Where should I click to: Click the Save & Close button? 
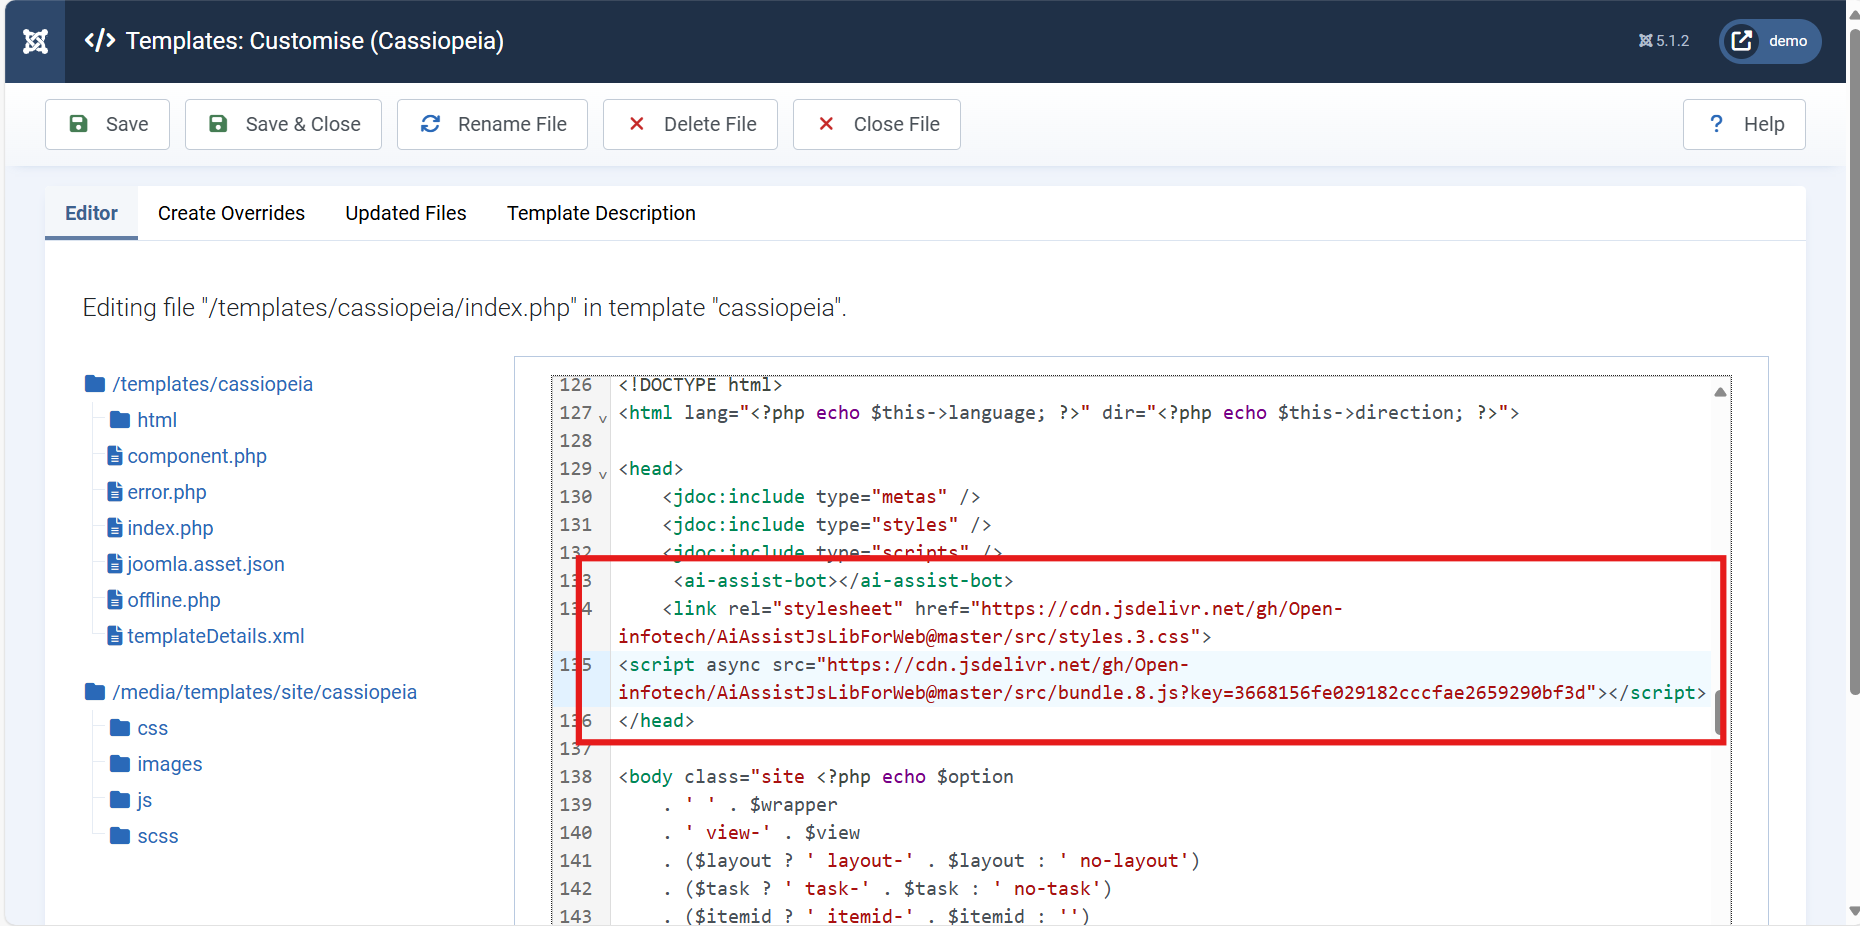(x=283, y=124)
